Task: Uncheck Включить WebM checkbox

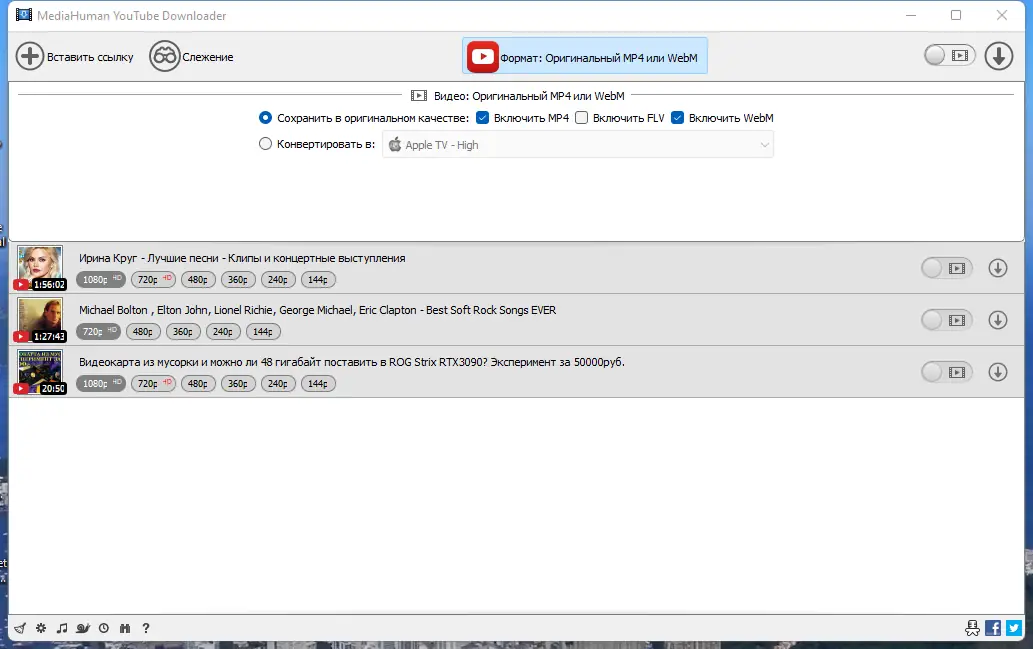Action: [x=677, y=118]
